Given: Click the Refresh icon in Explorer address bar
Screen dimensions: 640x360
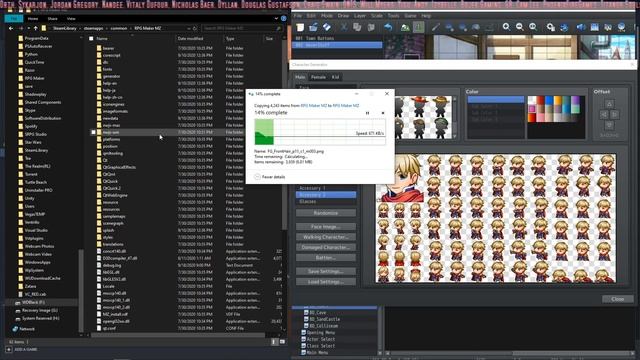Looking at the screenshot, I should [x=195, y=28].
